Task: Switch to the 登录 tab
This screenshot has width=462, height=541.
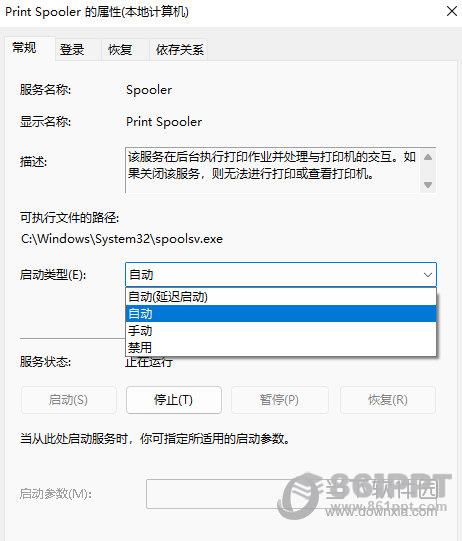Action: pyautogui.click(x=72, y=50)
